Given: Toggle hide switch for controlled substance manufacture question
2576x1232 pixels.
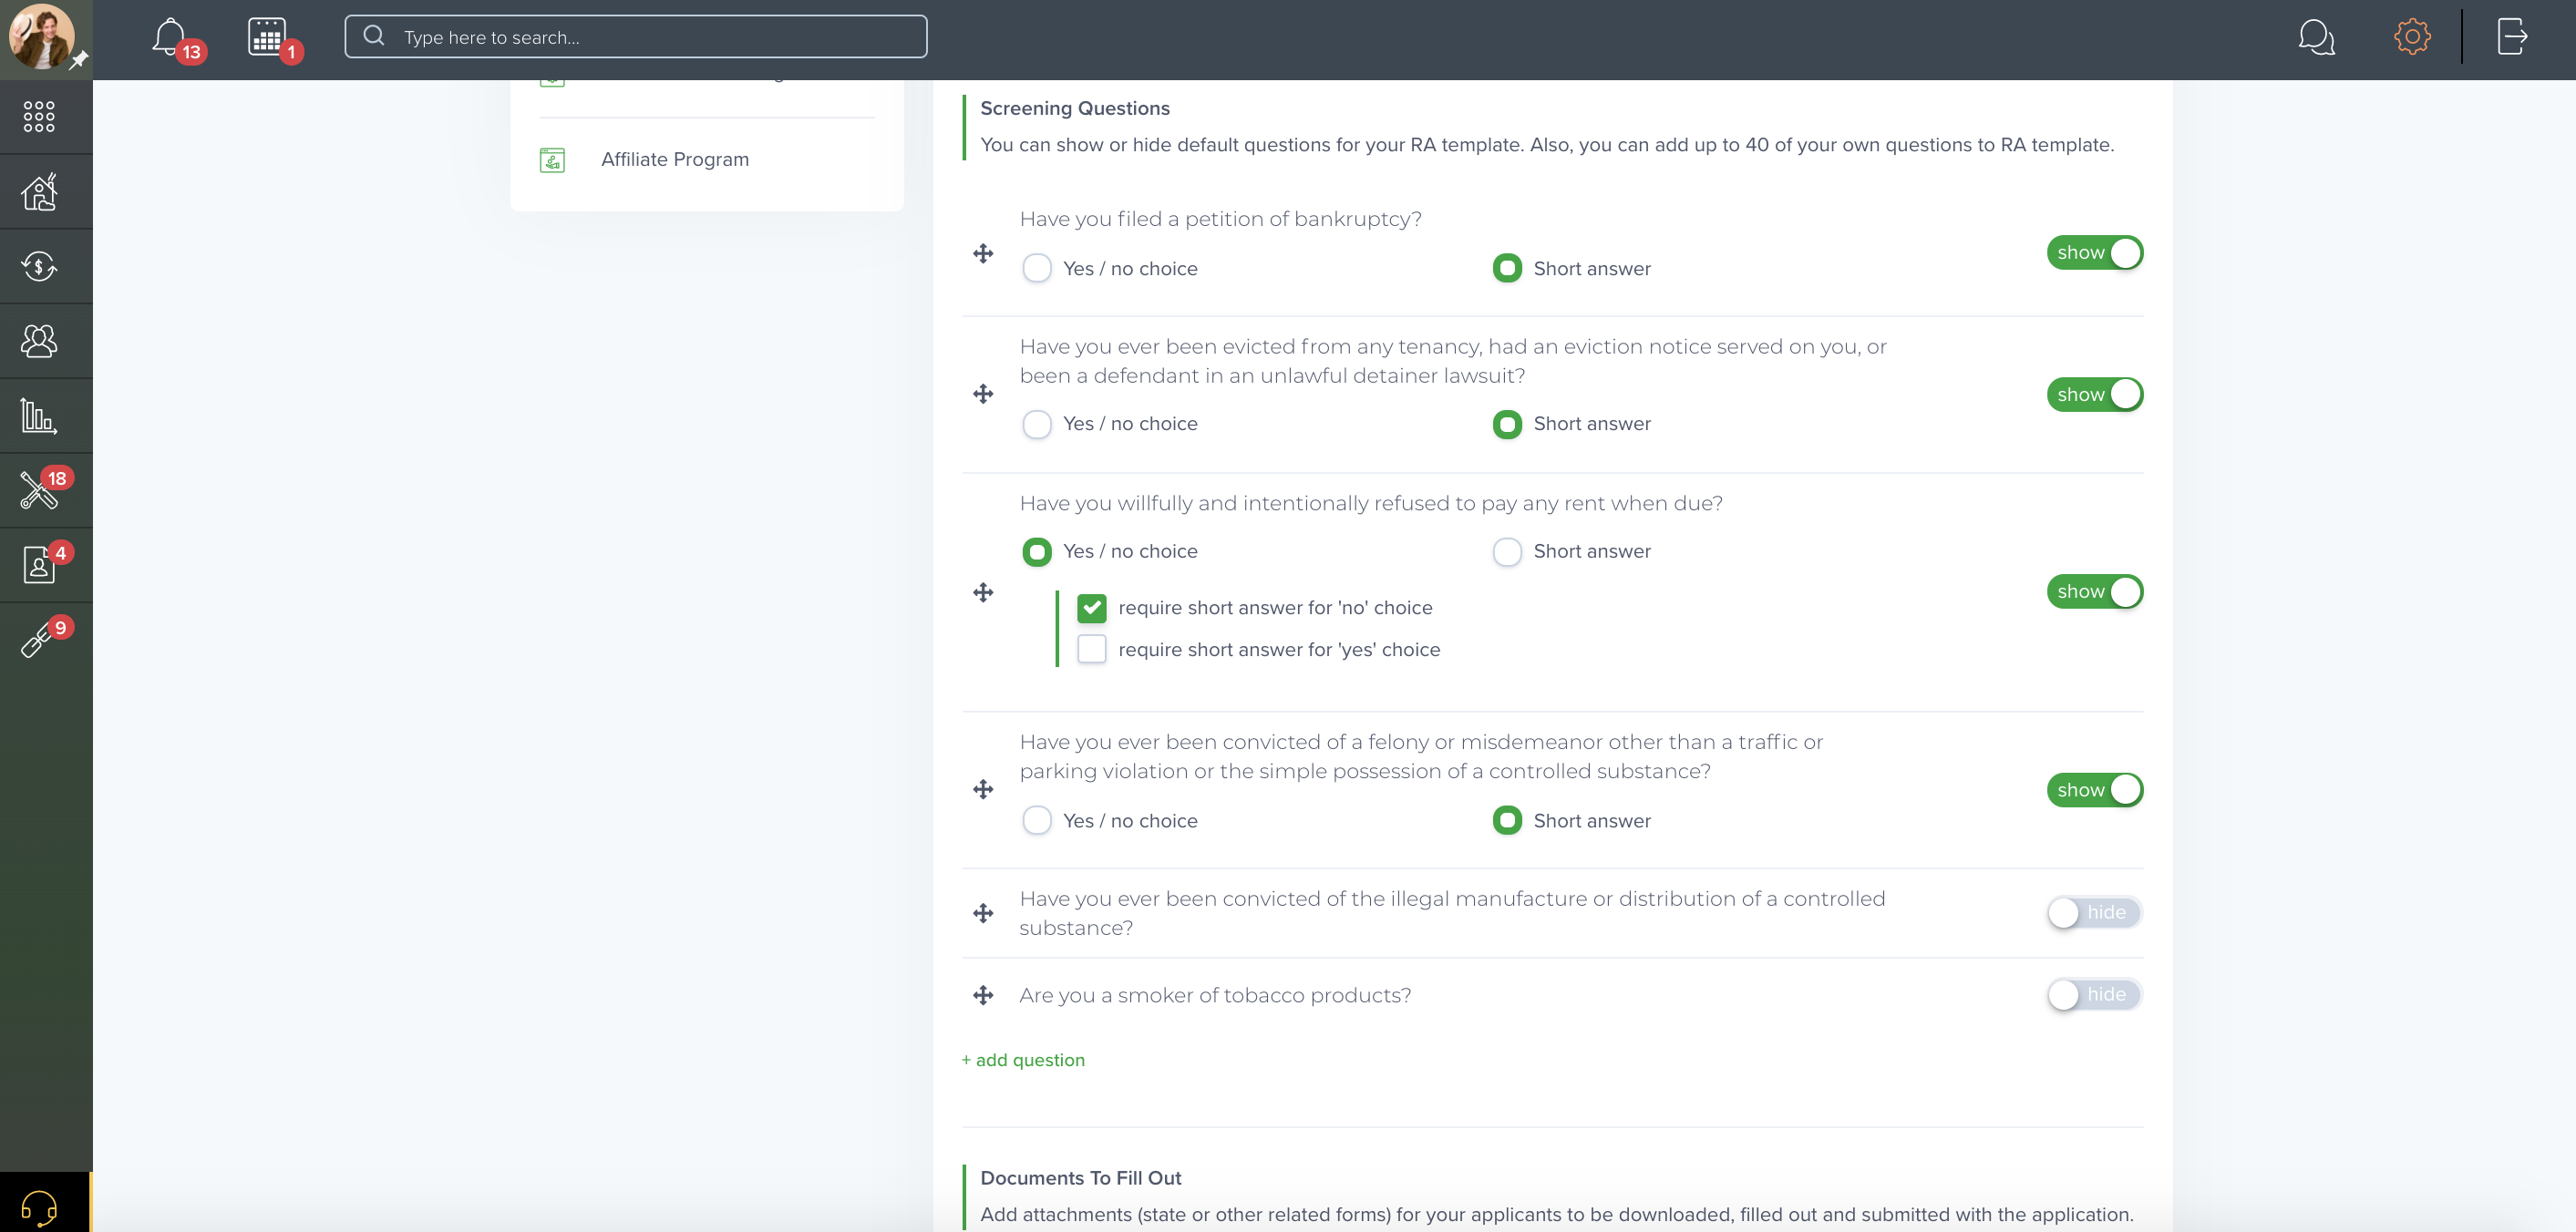Looking at the screenshot, I should click(x=2095, y=912).
